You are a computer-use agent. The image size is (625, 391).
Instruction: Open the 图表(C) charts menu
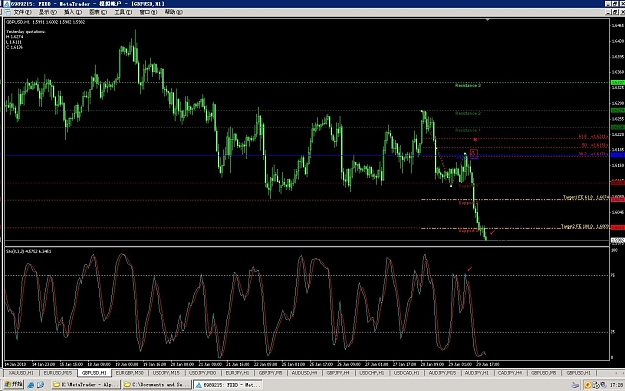coord(98,12)
